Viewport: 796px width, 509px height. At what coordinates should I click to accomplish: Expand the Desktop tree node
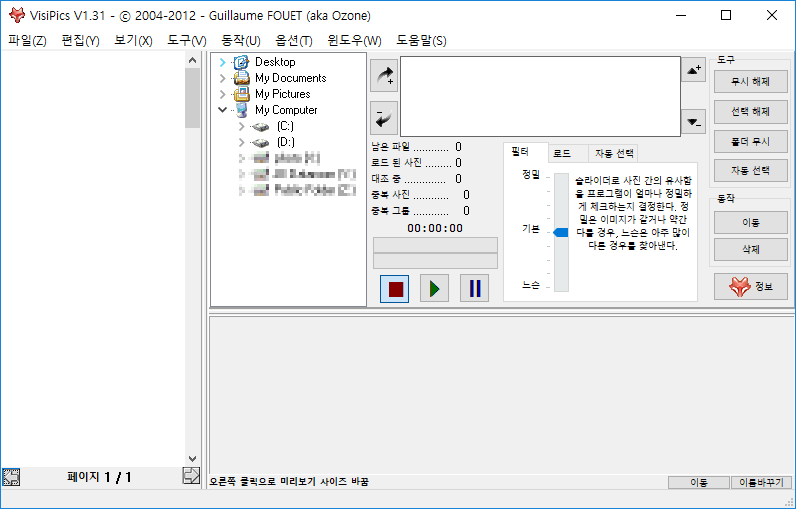[222, 62]
